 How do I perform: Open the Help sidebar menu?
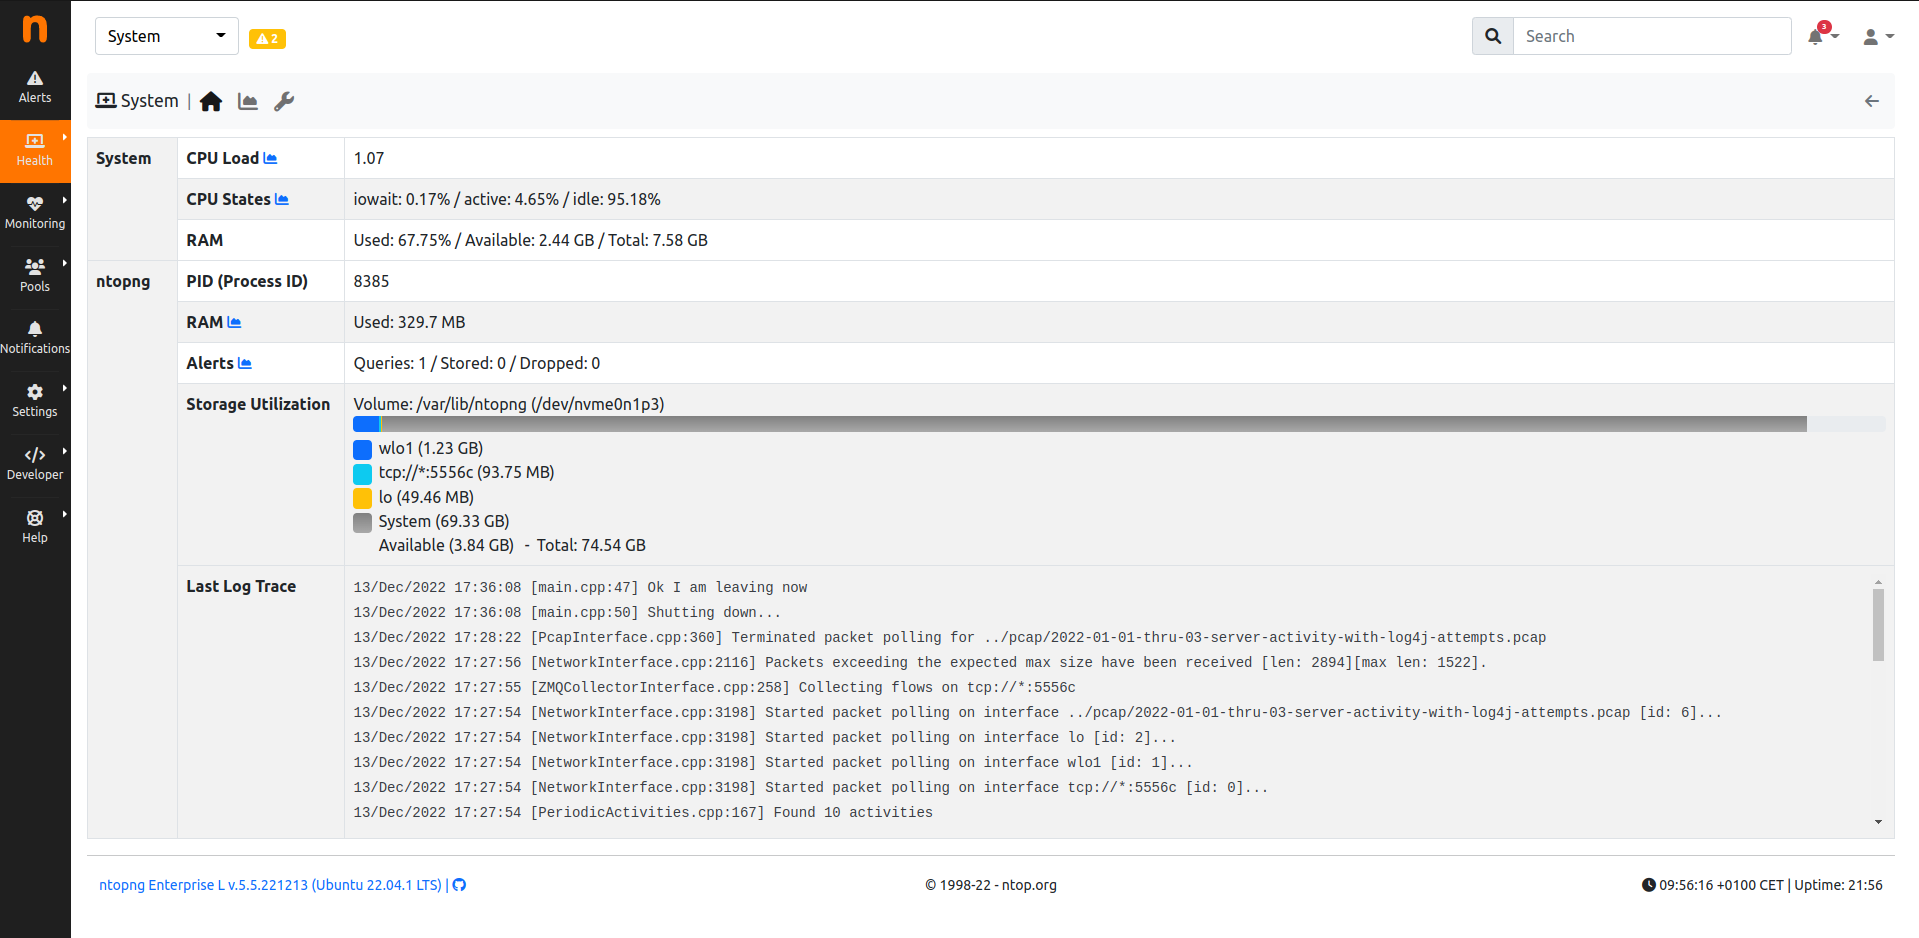[35, 527]
